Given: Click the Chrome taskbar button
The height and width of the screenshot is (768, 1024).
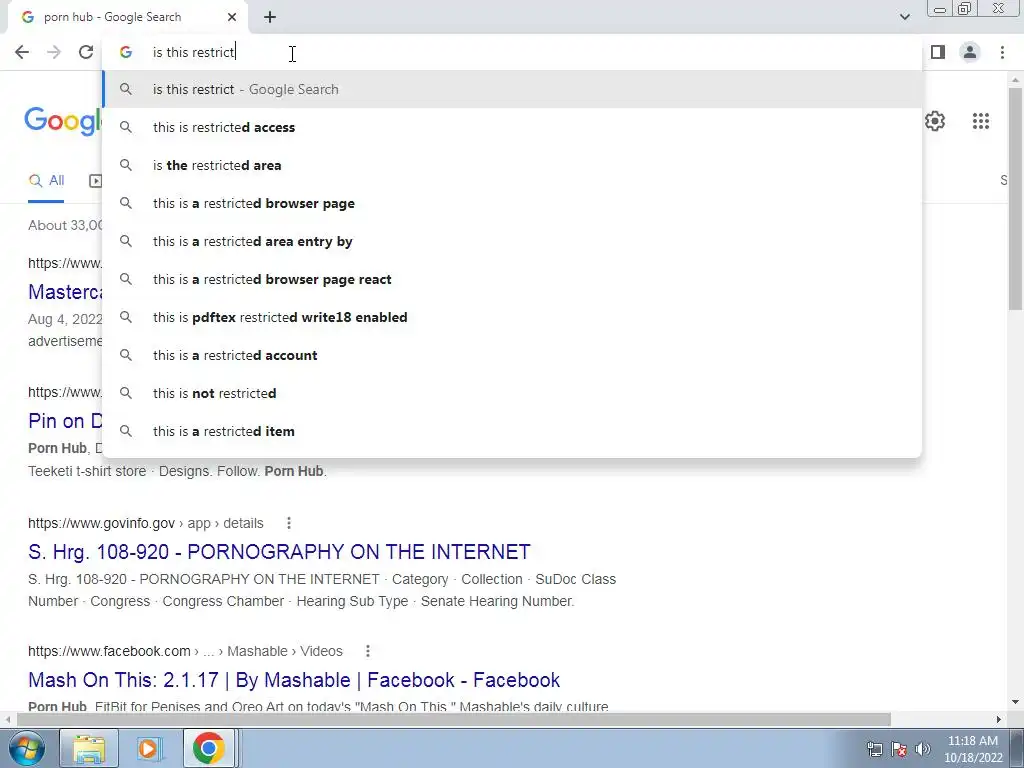Looking at the screenshot, I should [x=209, y=748].
